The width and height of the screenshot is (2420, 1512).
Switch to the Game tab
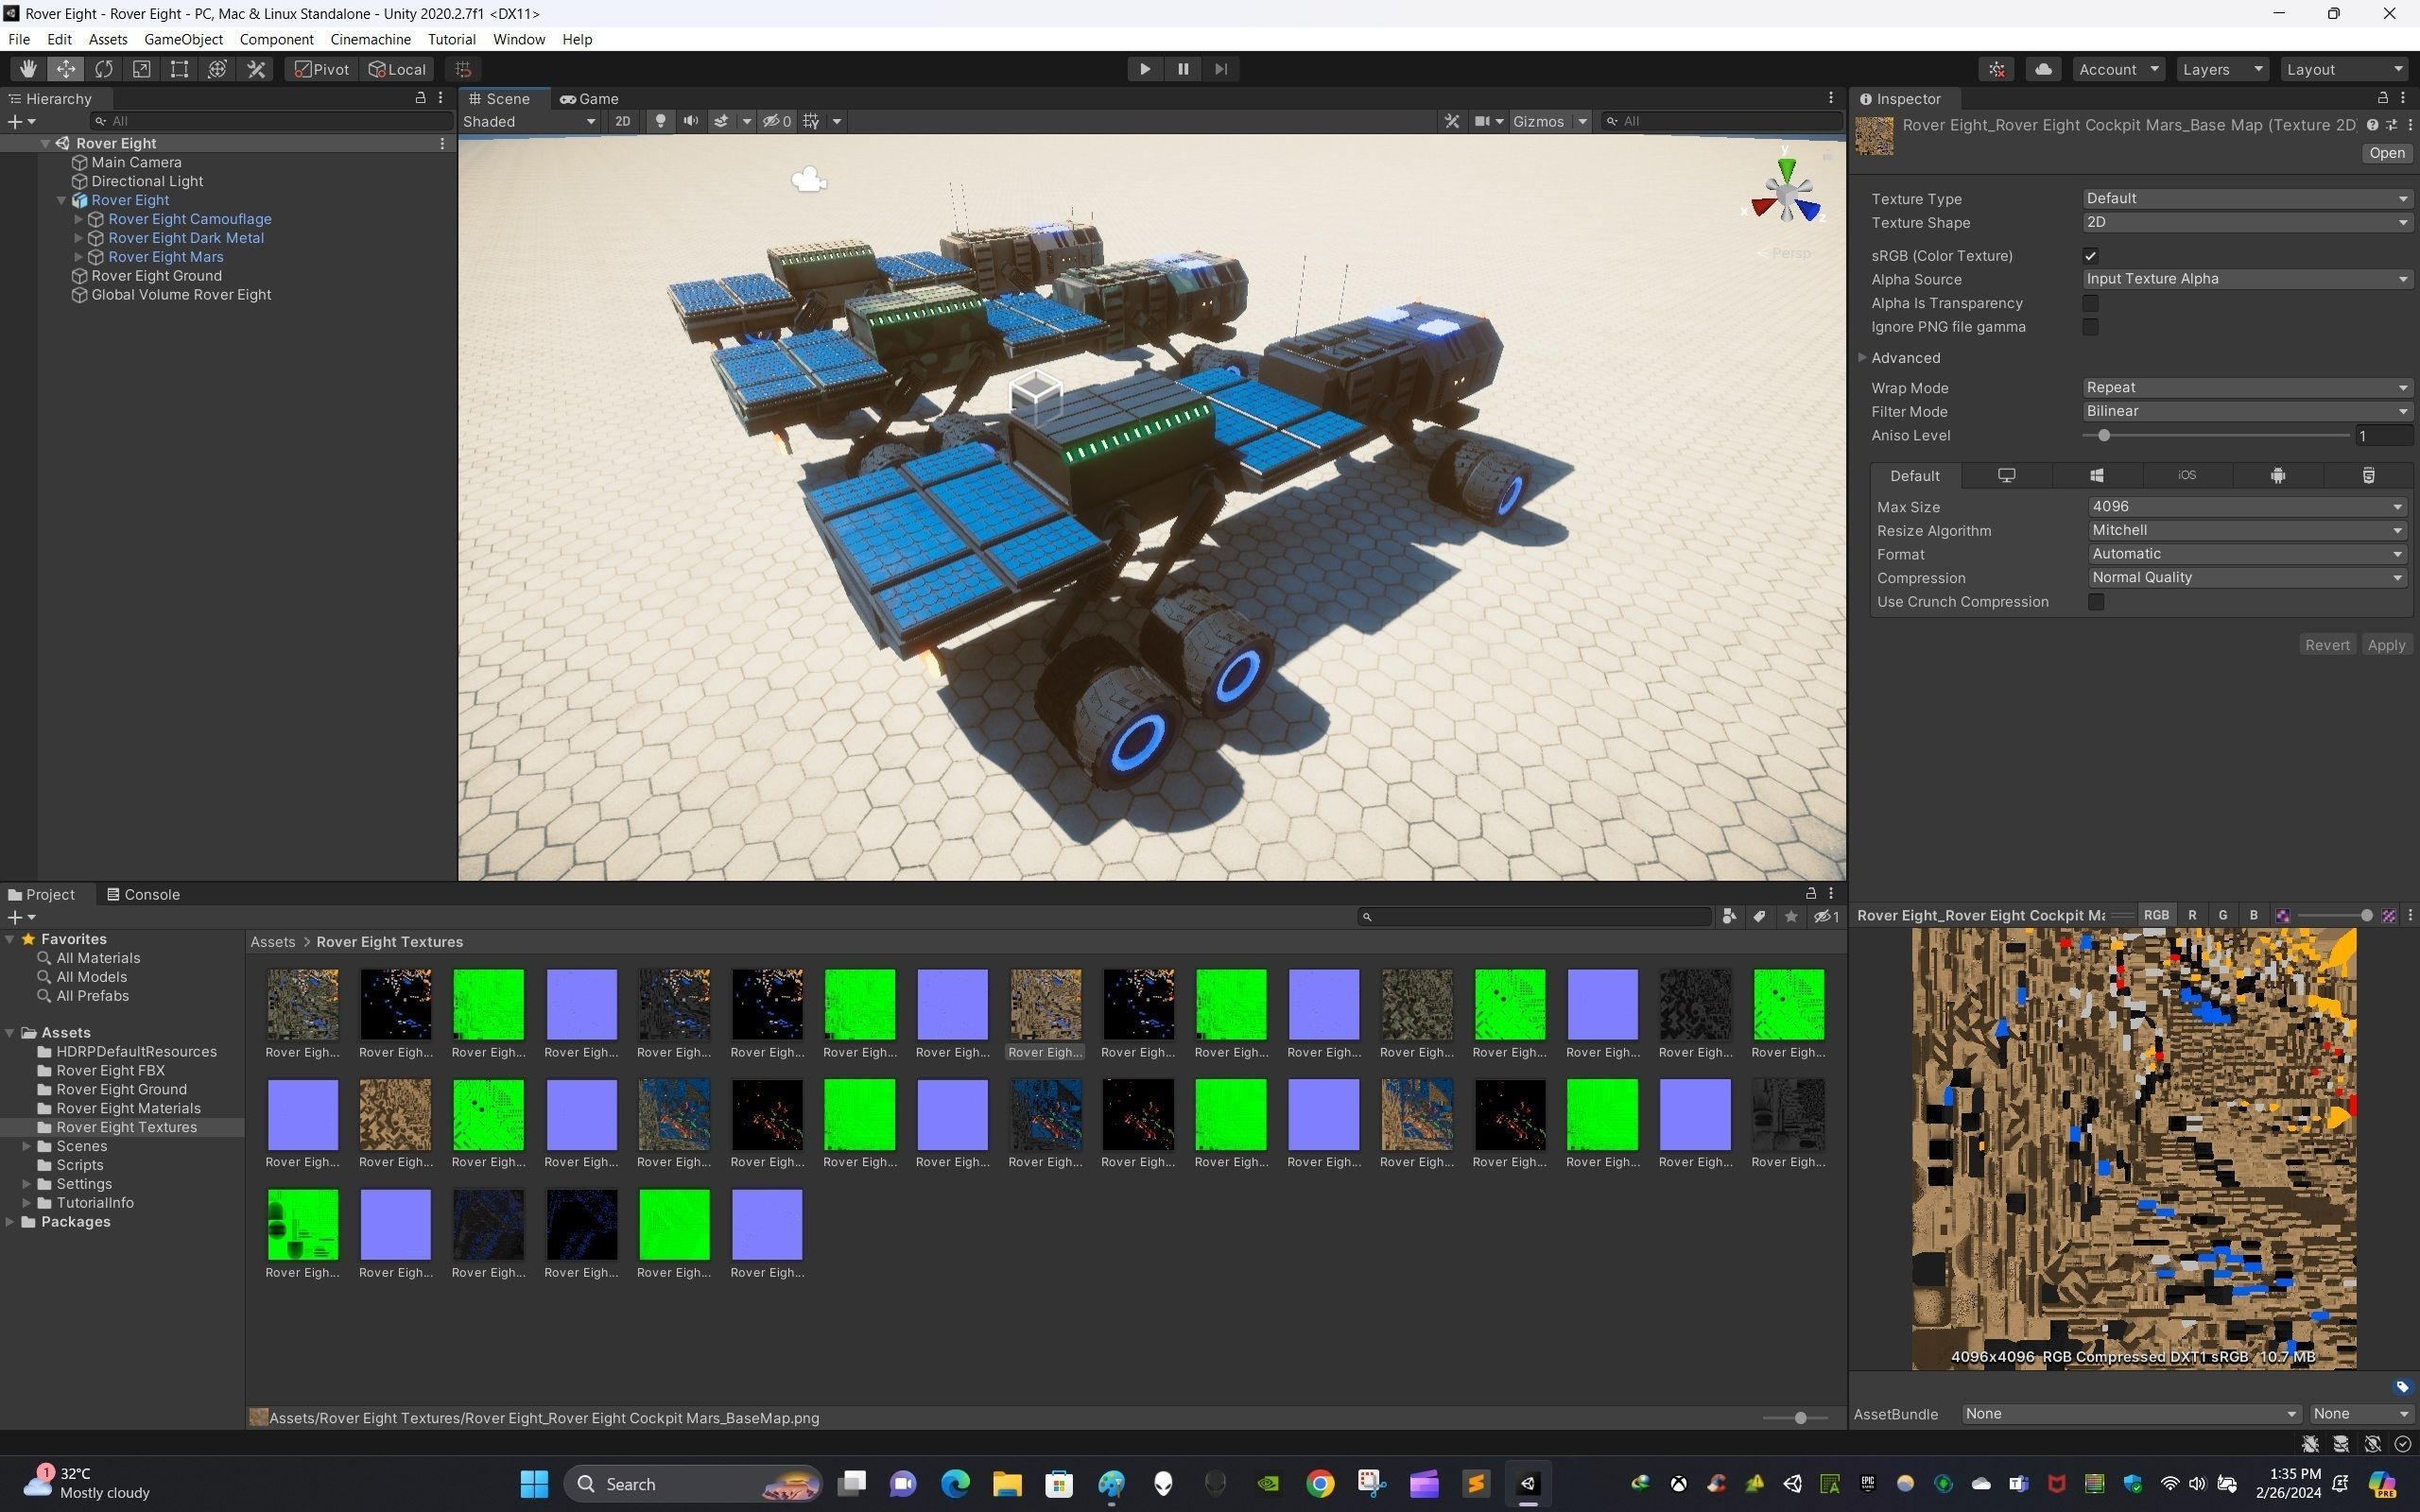(589, 98)
